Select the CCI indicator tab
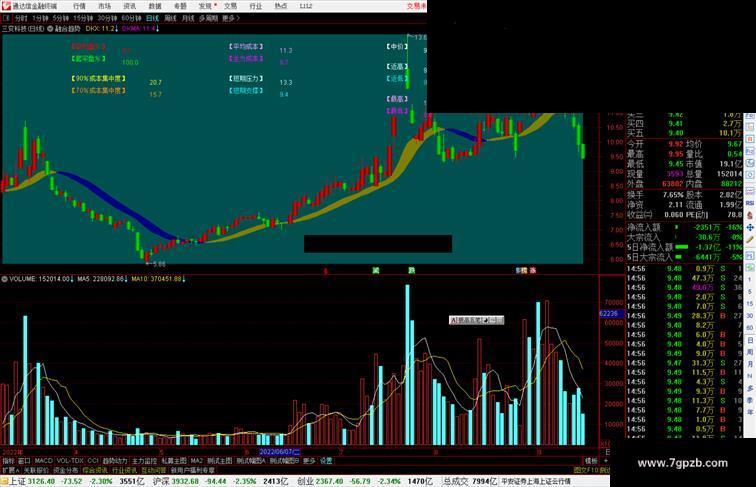Viewport: 756px width, 487px height. 93,461
